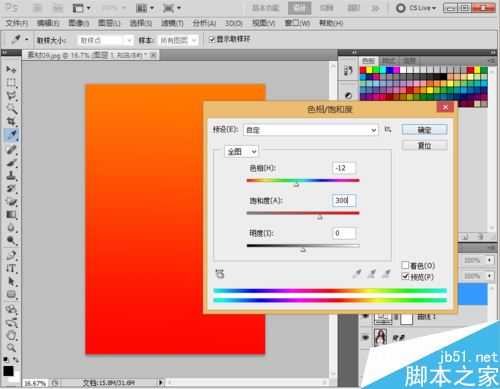Image resolution: width=500 pixels, height=389 pixels.
Task: Select the Path Selection tool
Action: point(11,282)
